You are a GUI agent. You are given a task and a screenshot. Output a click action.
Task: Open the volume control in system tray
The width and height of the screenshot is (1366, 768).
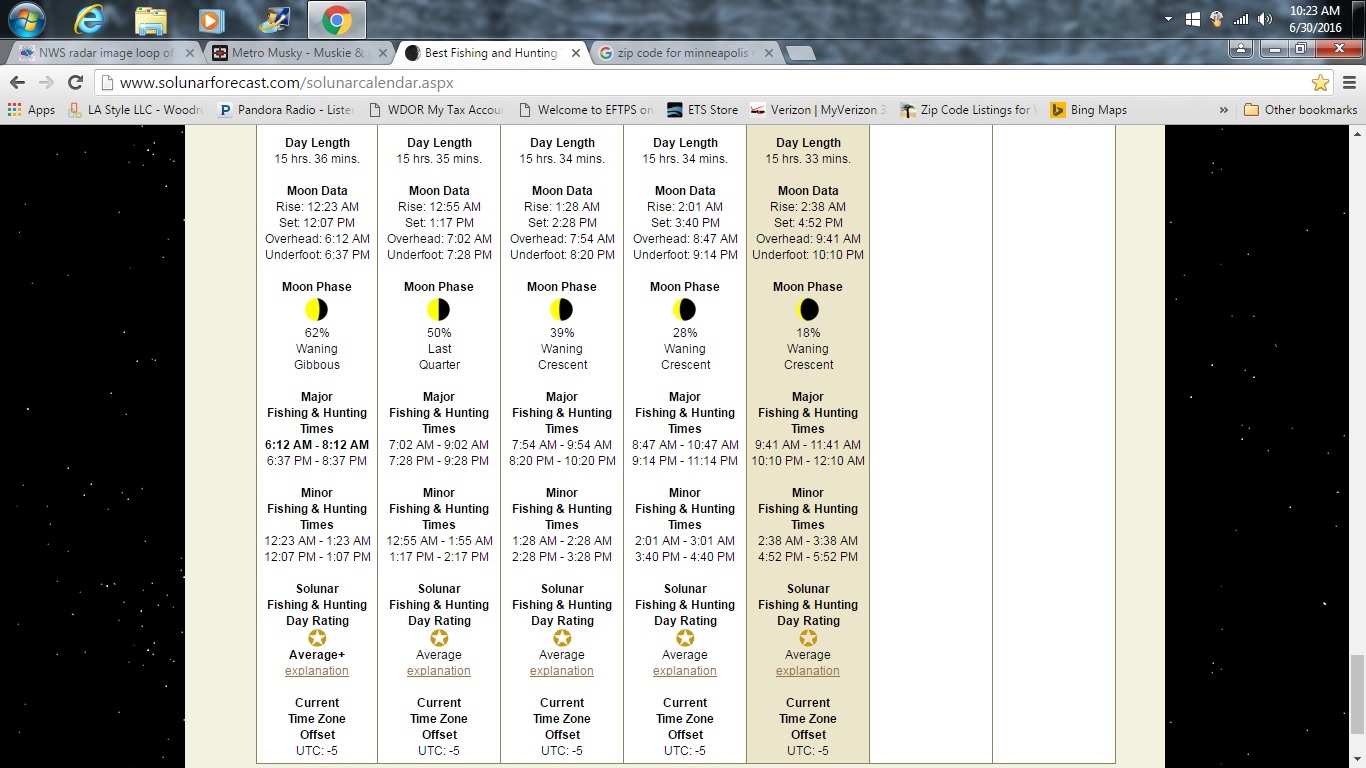click(x=1265, y=19)
